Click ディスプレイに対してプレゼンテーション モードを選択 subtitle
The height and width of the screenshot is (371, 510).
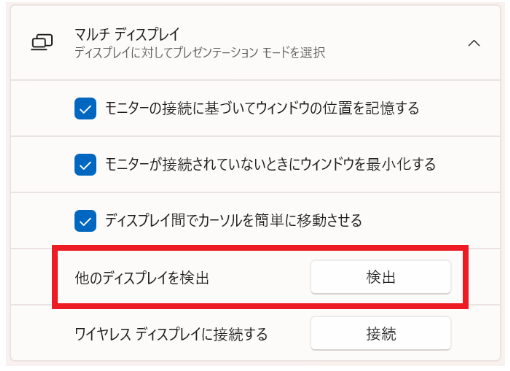pyautogui.click(x=200, y=52)
